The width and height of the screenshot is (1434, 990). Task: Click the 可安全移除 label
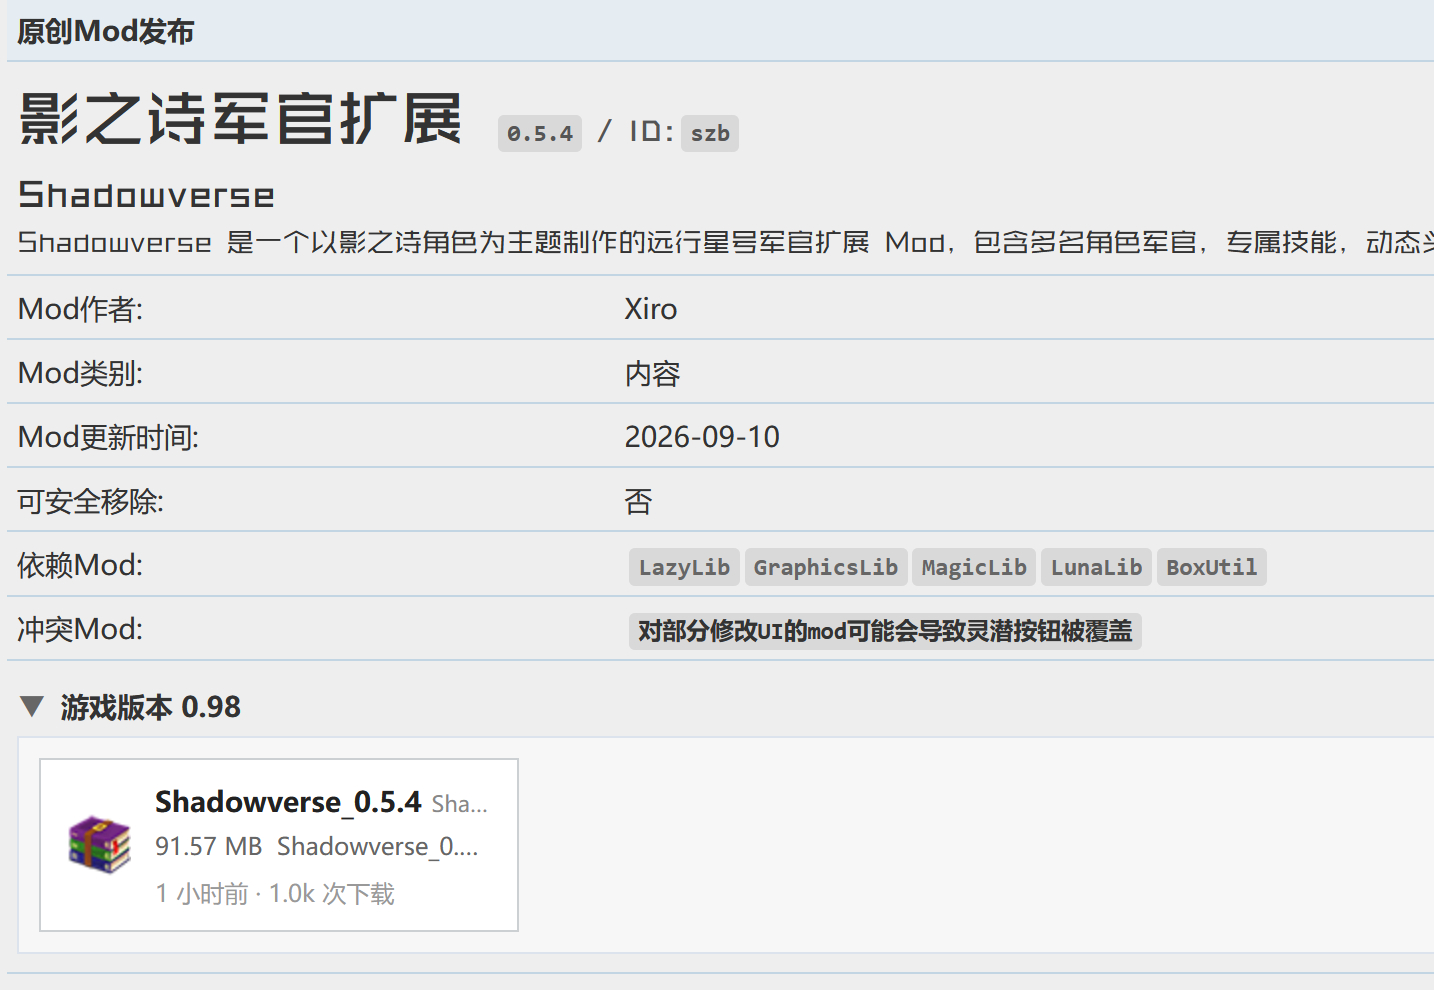point(91,501)
